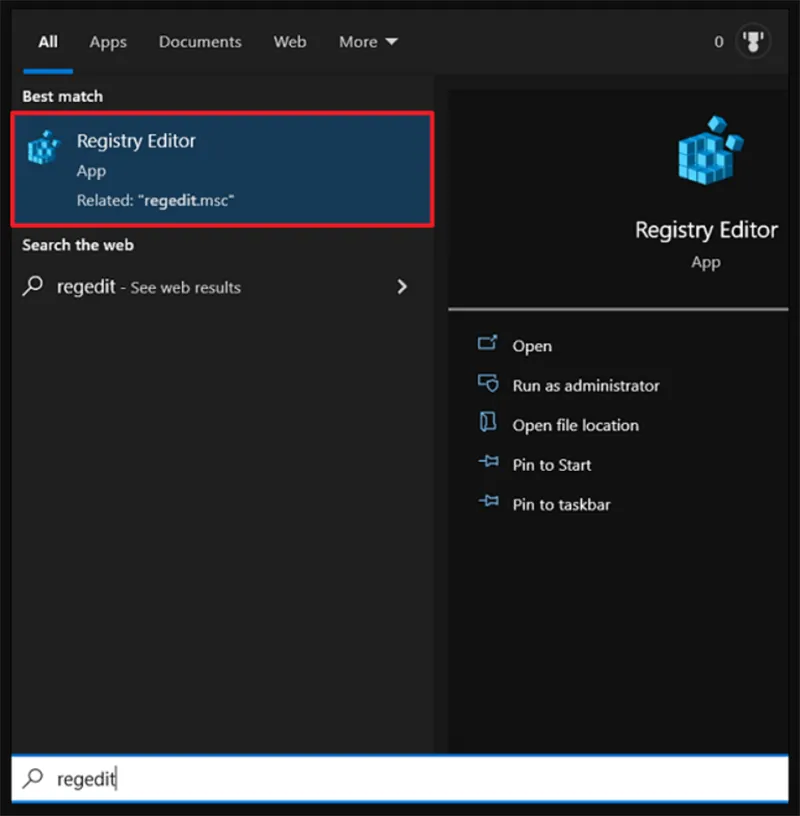Open the Registry Editor best match result
This screenshot has height=816, width=800.
[x=222, y=169]
